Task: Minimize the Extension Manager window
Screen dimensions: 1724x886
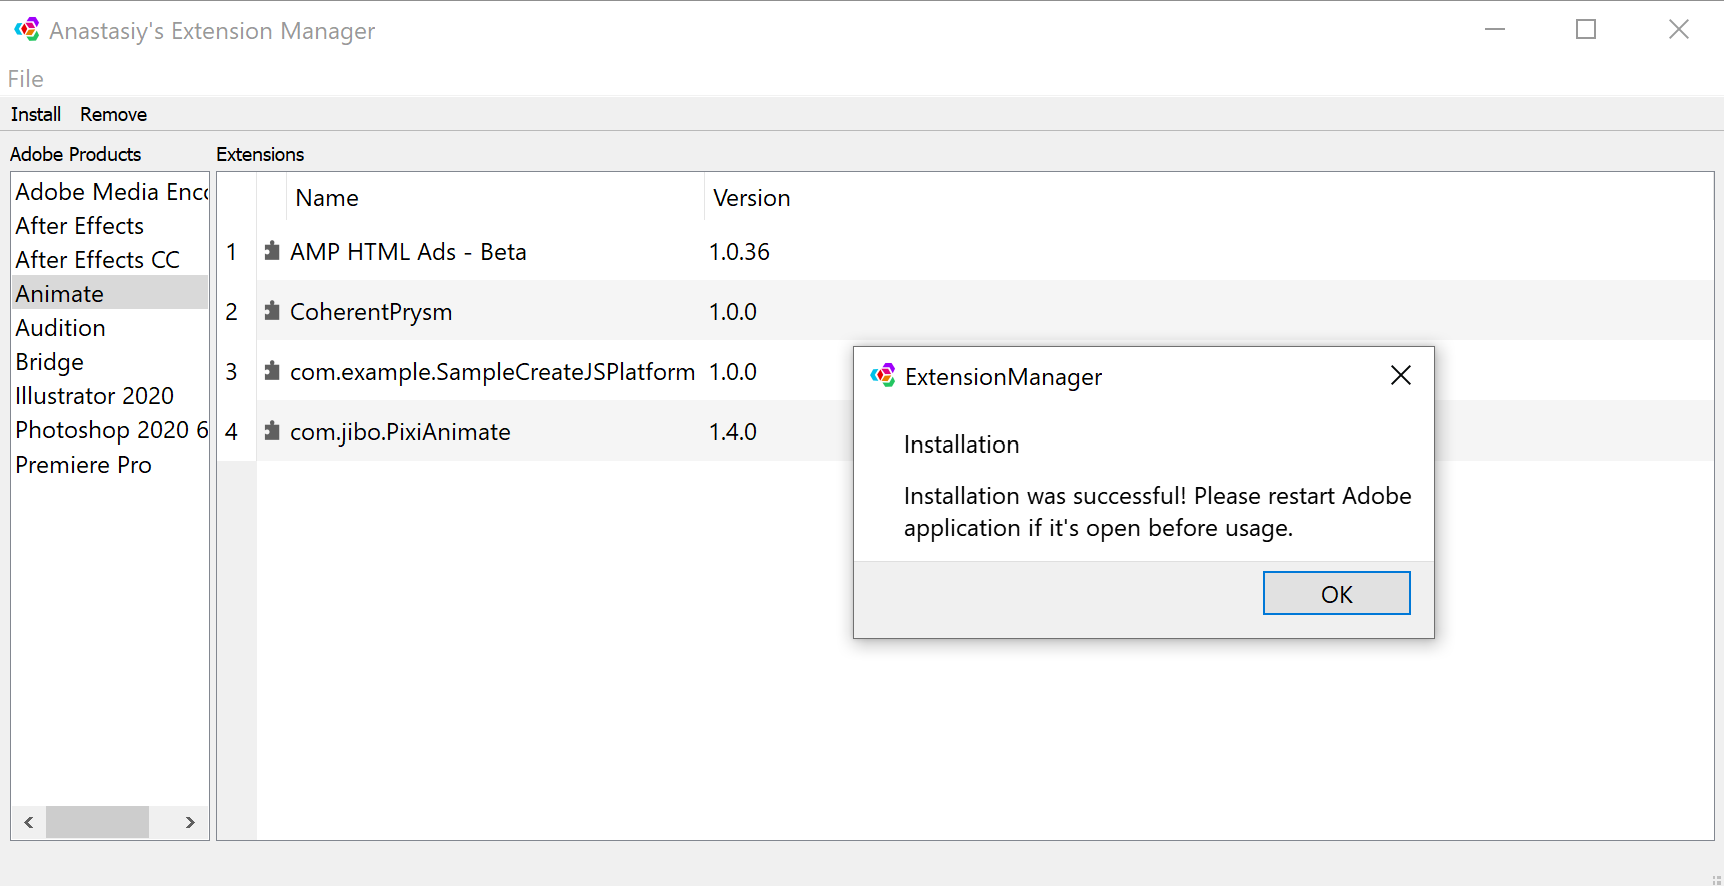Action: coord(1495,29)
